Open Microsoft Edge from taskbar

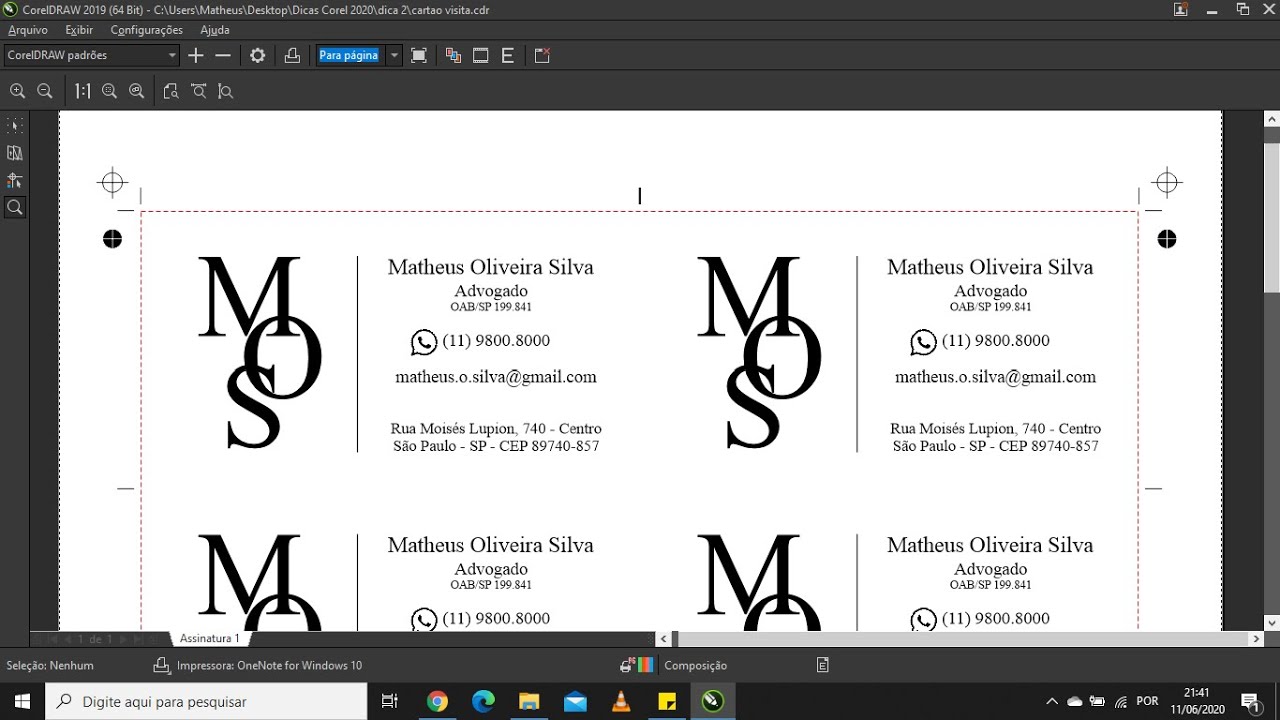483,701
